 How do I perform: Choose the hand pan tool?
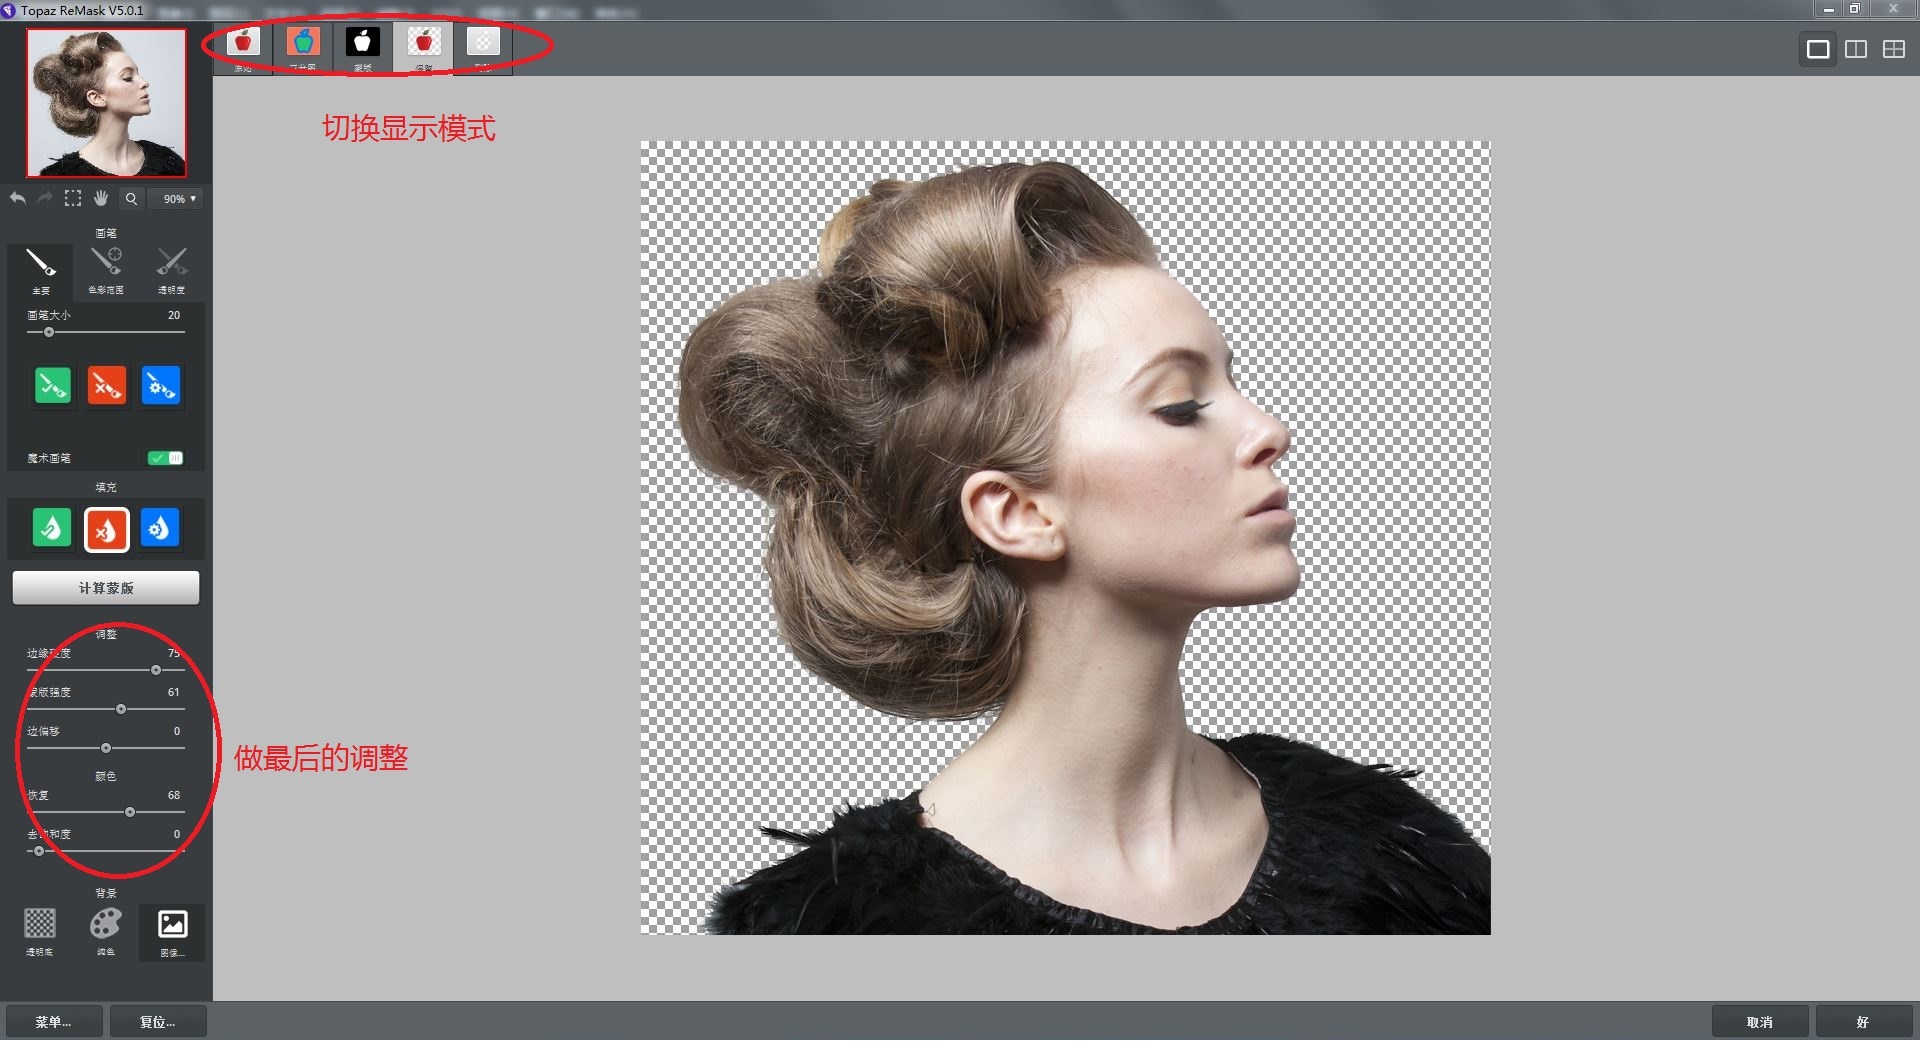click(x=101, y=198)
